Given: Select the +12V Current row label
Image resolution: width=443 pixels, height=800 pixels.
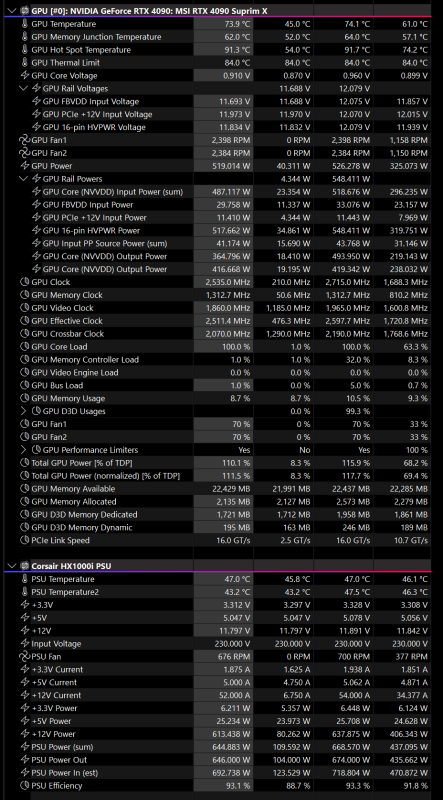Looking at the screenshot, I should (56, 695).
